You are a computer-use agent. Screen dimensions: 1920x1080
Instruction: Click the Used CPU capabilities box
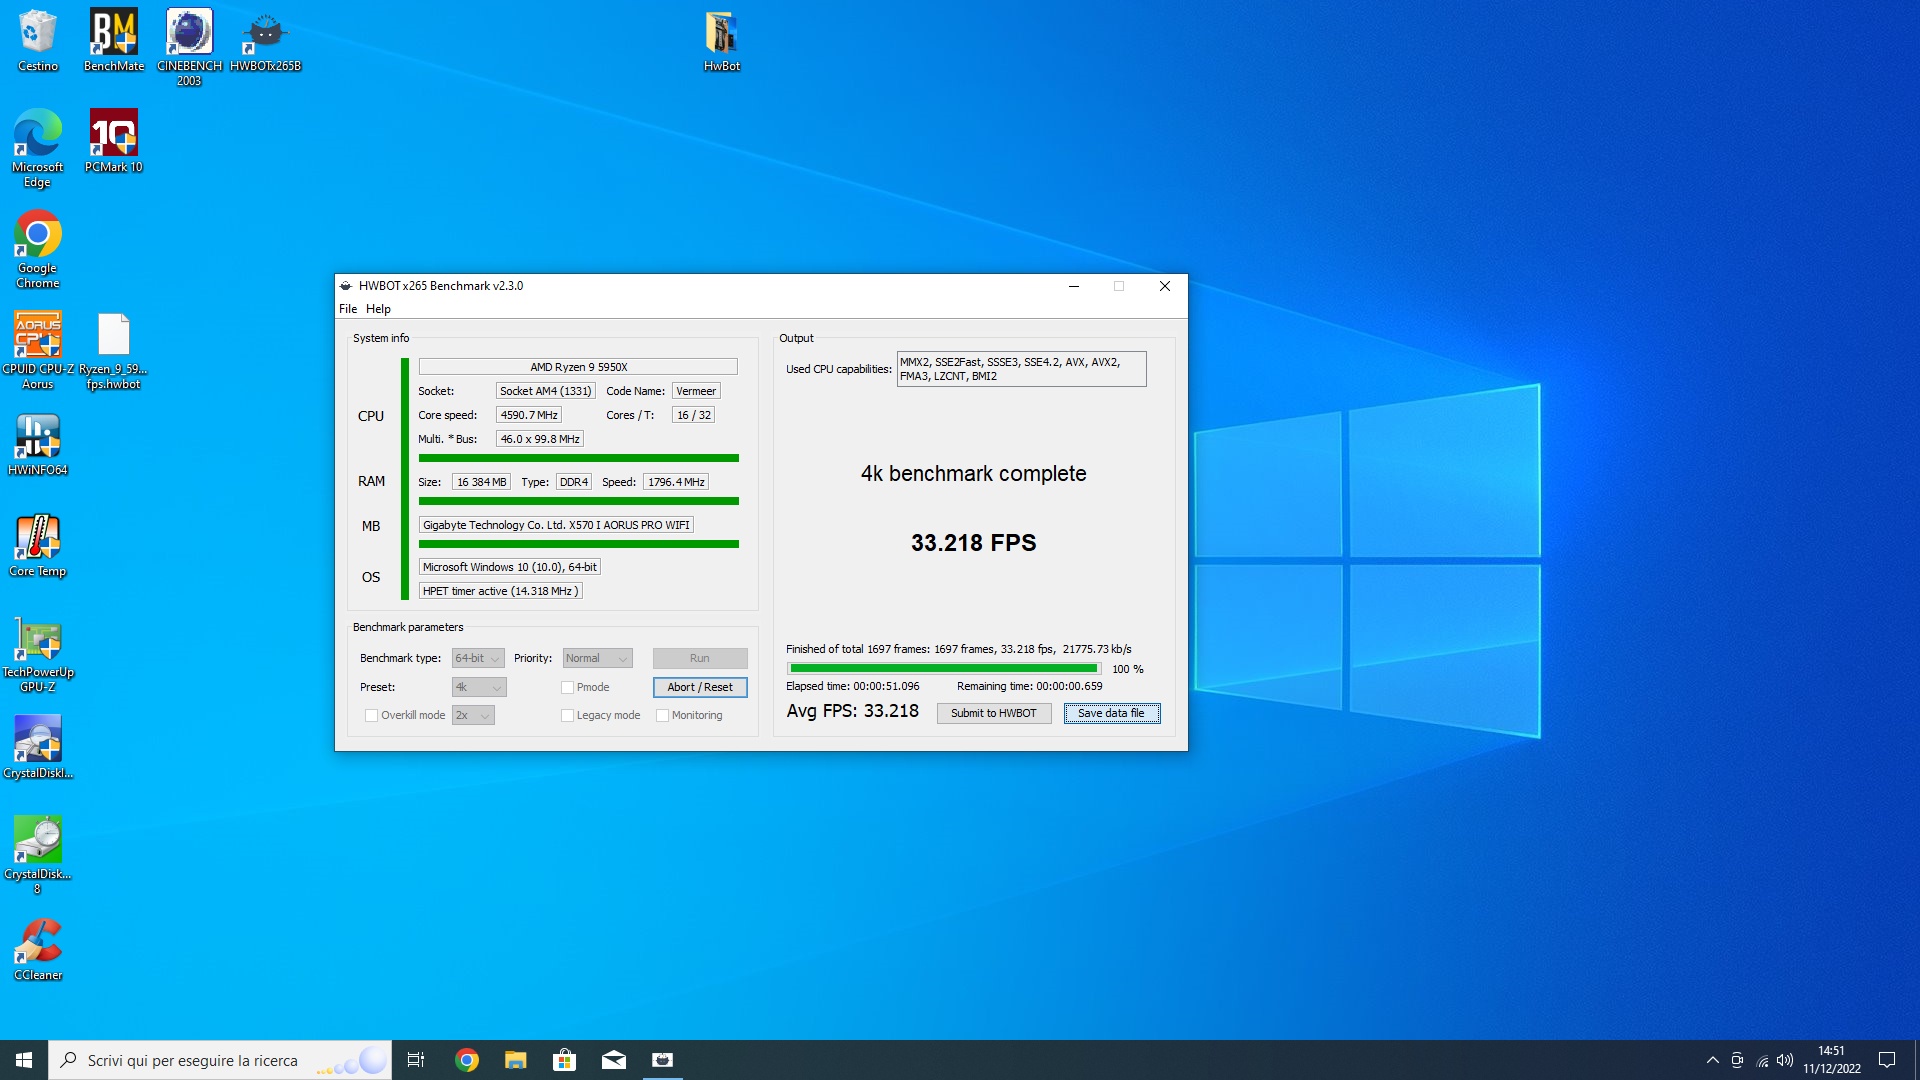coord(1021,369)
